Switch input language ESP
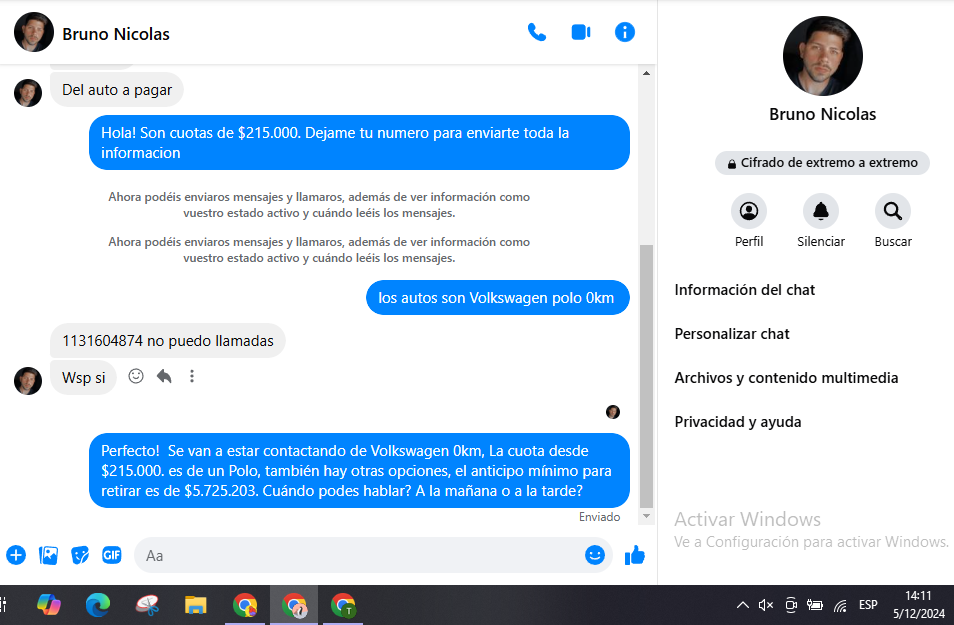The height and width of the screenshot is (625, 954). [x=868, y=605]
